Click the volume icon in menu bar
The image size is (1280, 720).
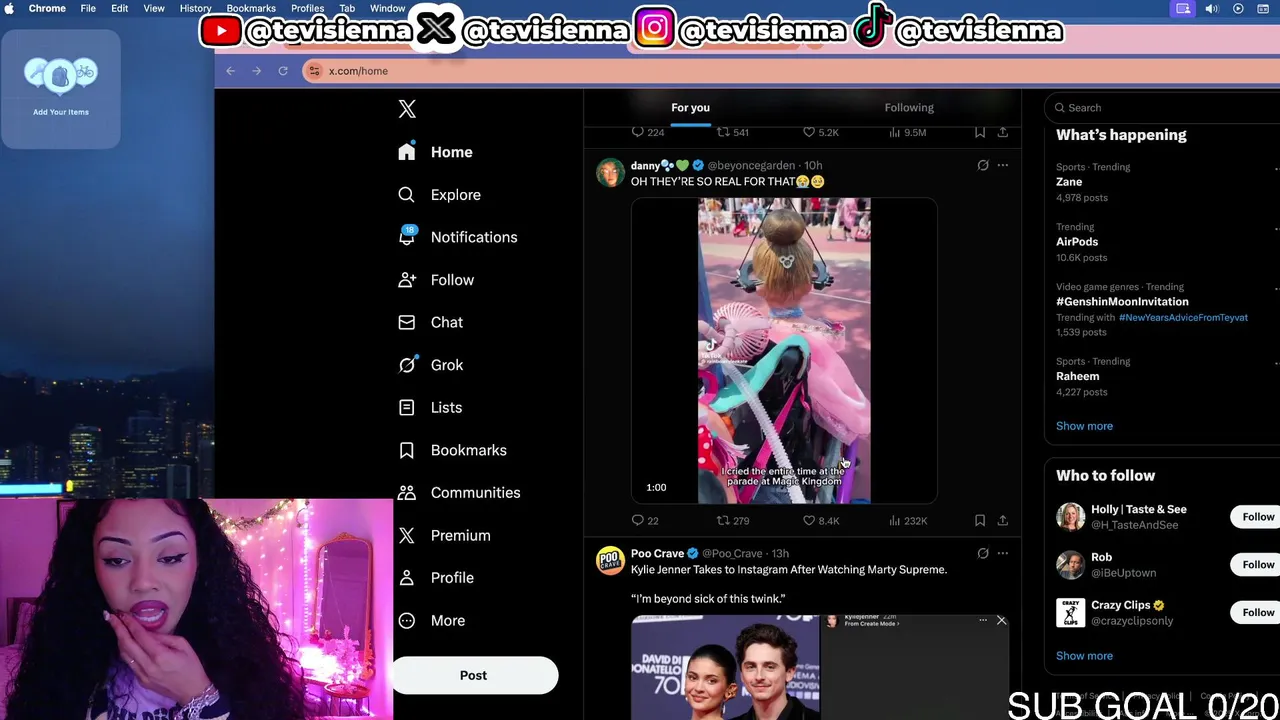coord(1211,8)
